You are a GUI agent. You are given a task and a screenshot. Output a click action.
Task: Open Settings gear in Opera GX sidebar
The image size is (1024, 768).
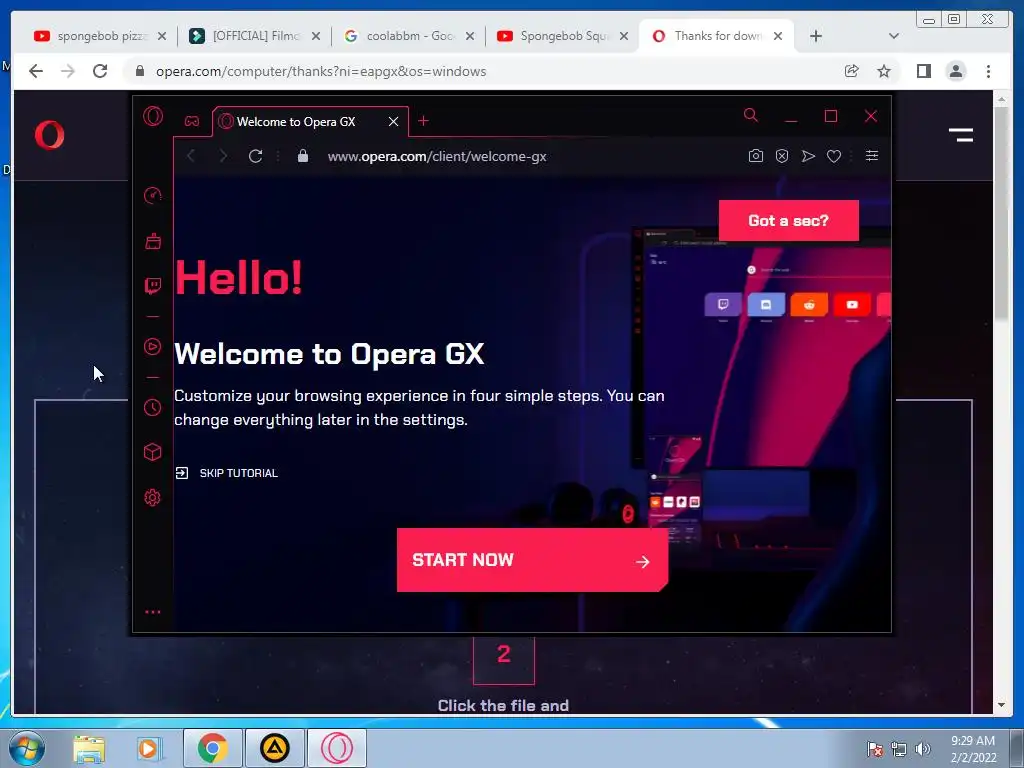point(152,498)
